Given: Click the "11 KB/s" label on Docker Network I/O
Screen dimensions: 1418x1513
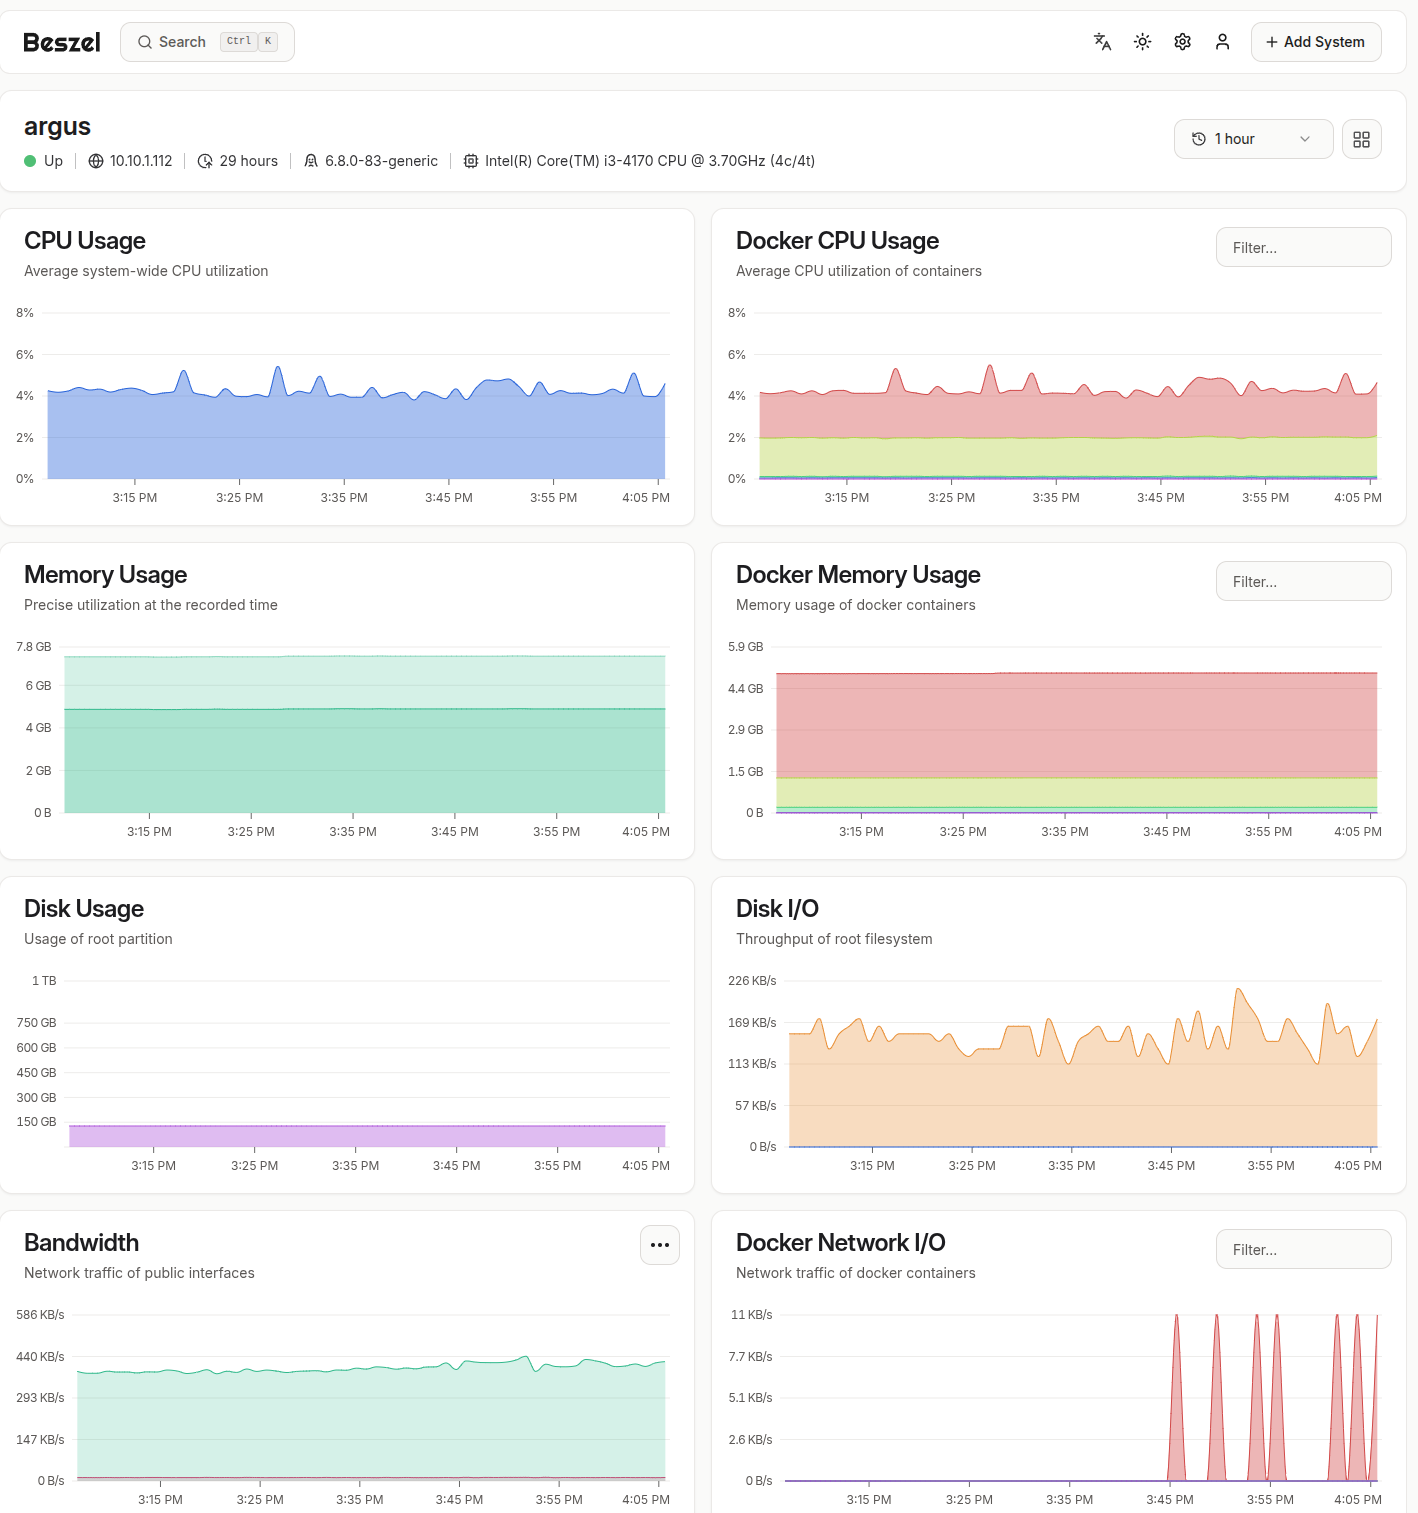Looking at the screenshot, I should [752, 1315].
